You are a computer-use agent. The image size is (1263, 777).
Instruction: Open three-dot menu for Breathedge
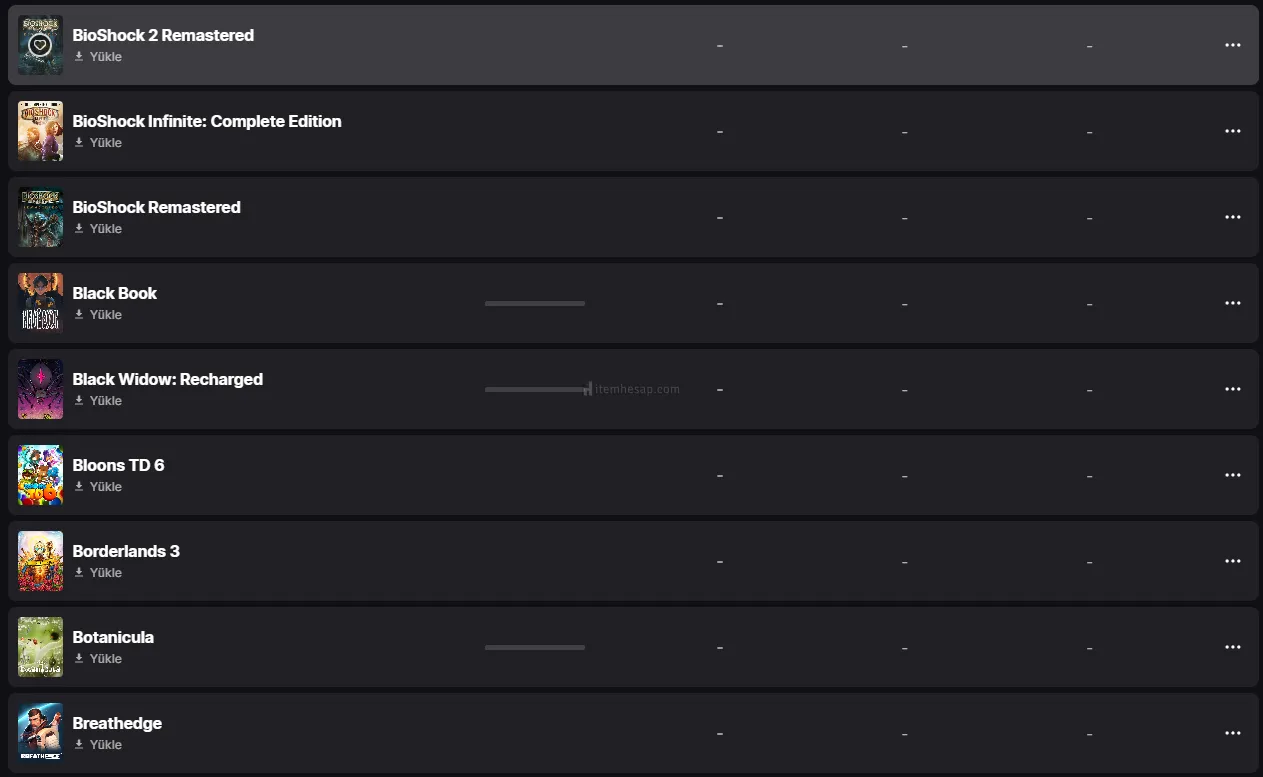coord(1232,733)
